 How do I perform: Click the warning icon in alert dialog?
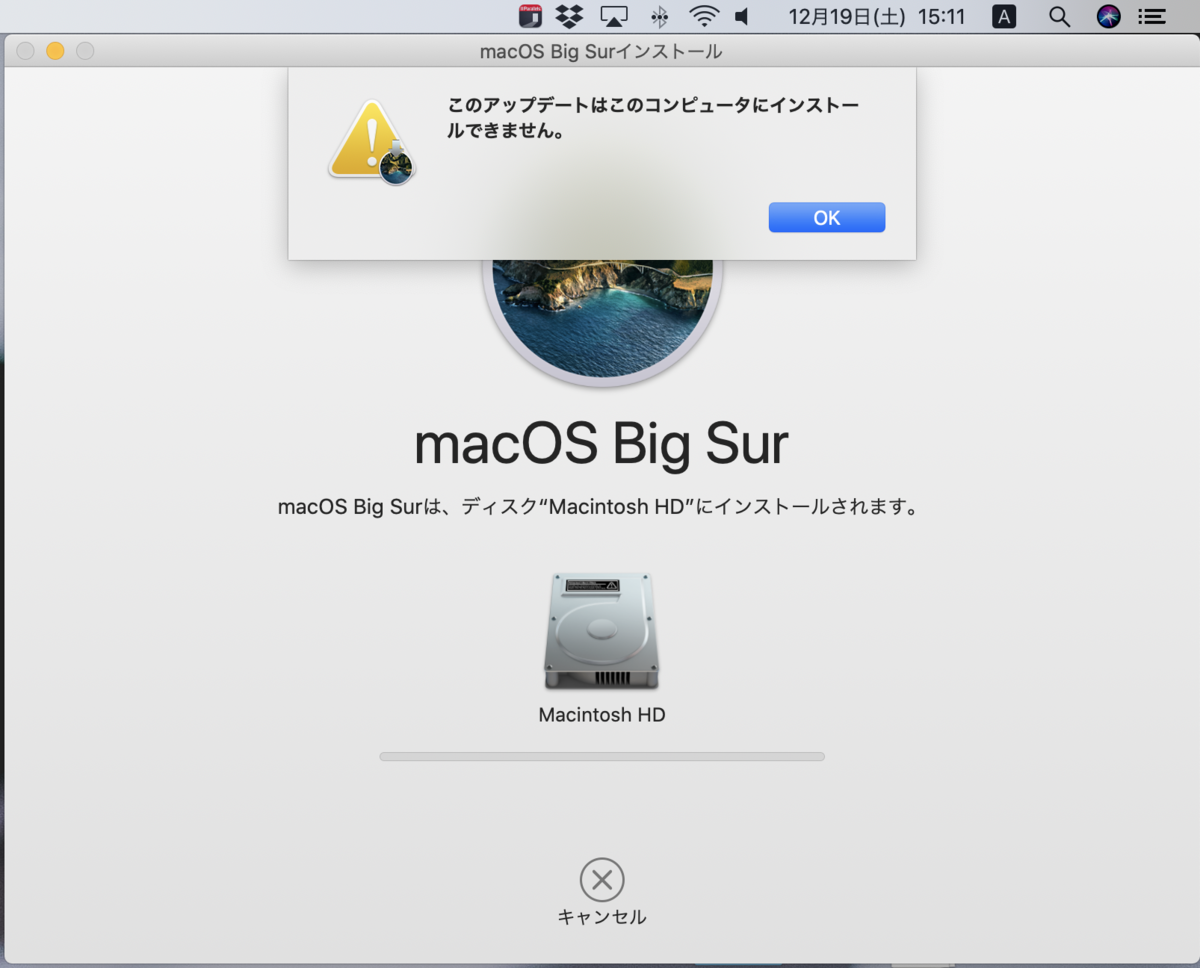372,142
